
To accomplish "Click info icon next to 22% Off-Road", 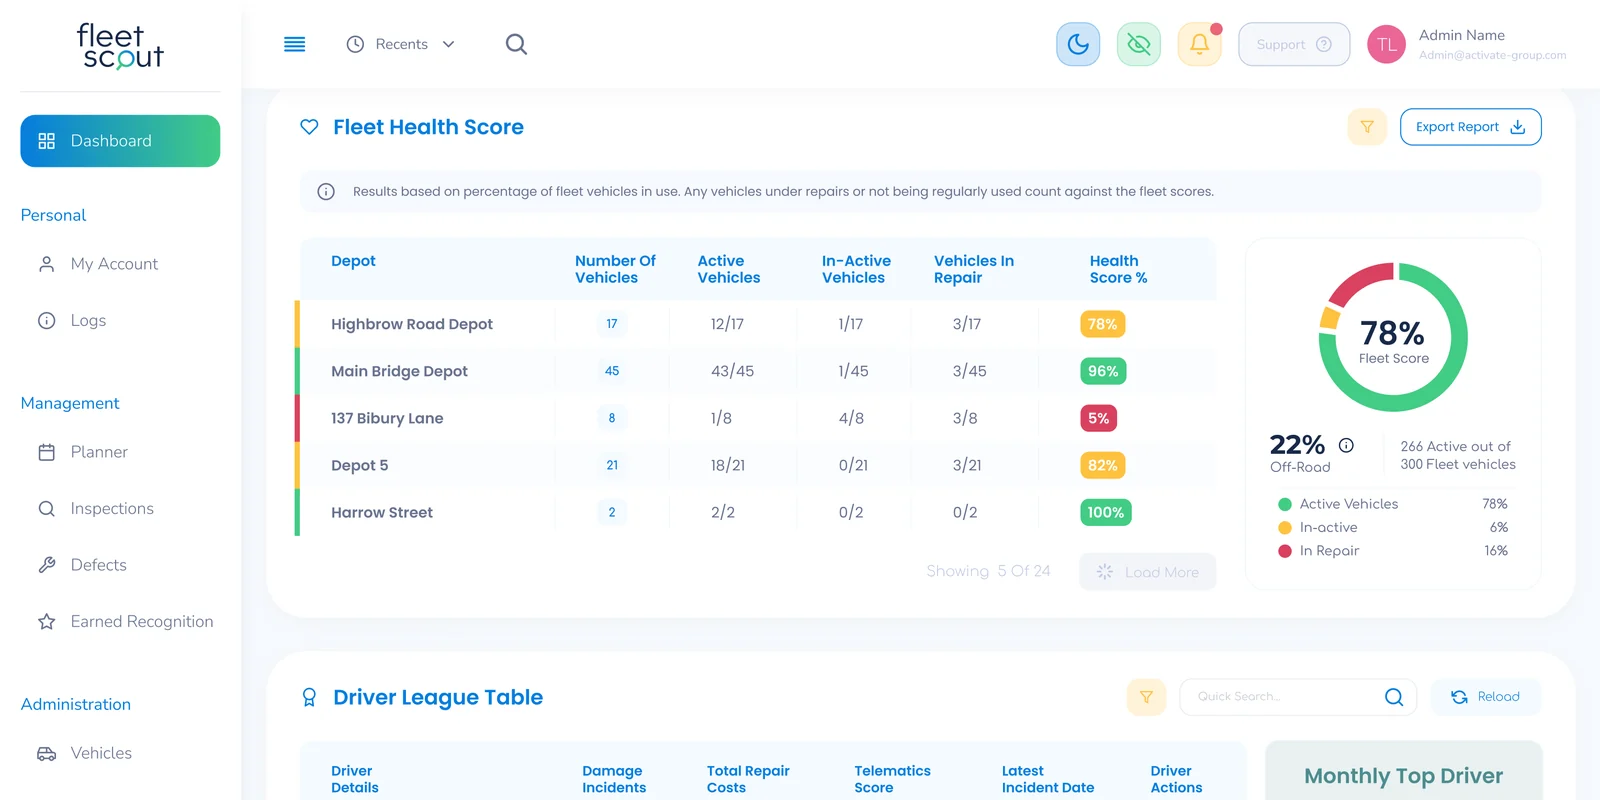I will tap(1346, 445).
